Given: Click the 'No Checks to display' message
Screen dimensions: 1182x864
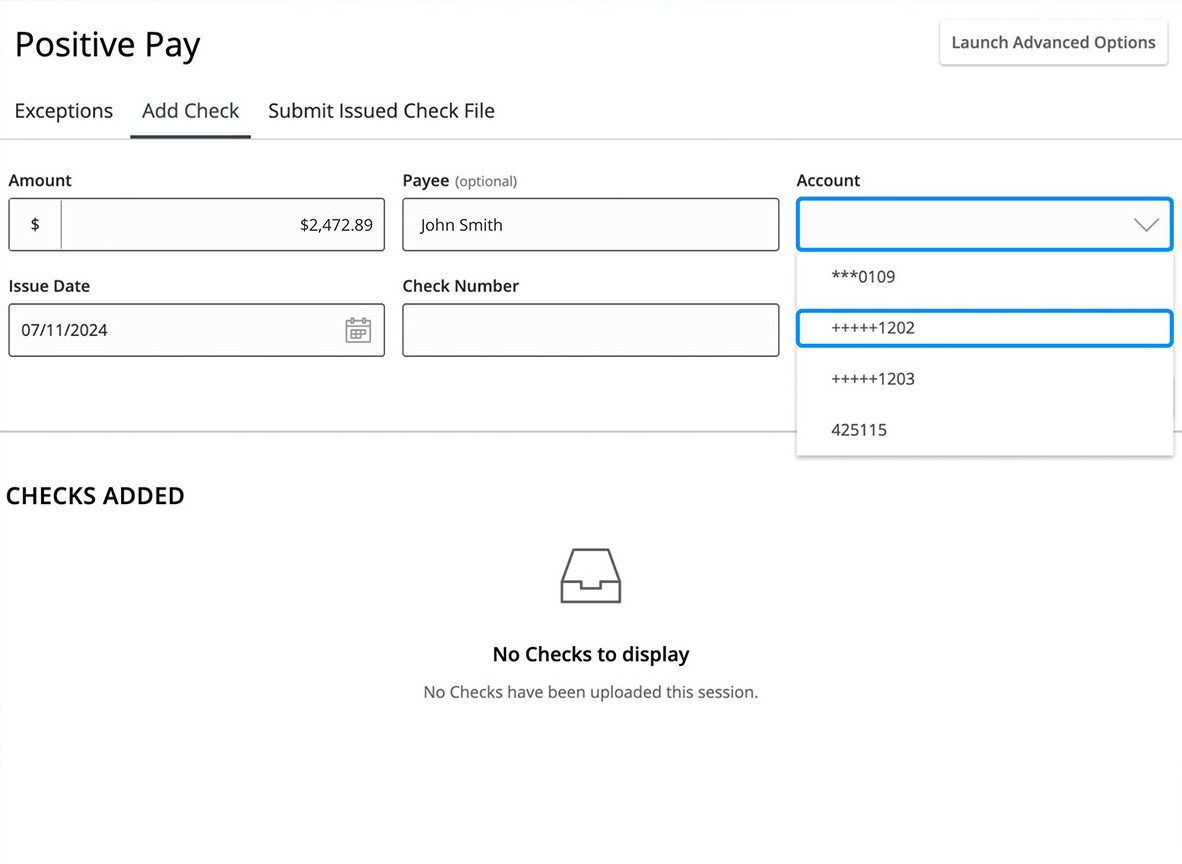Looking at the screenshot, I should pyautogui.click(x=591, y=654).
